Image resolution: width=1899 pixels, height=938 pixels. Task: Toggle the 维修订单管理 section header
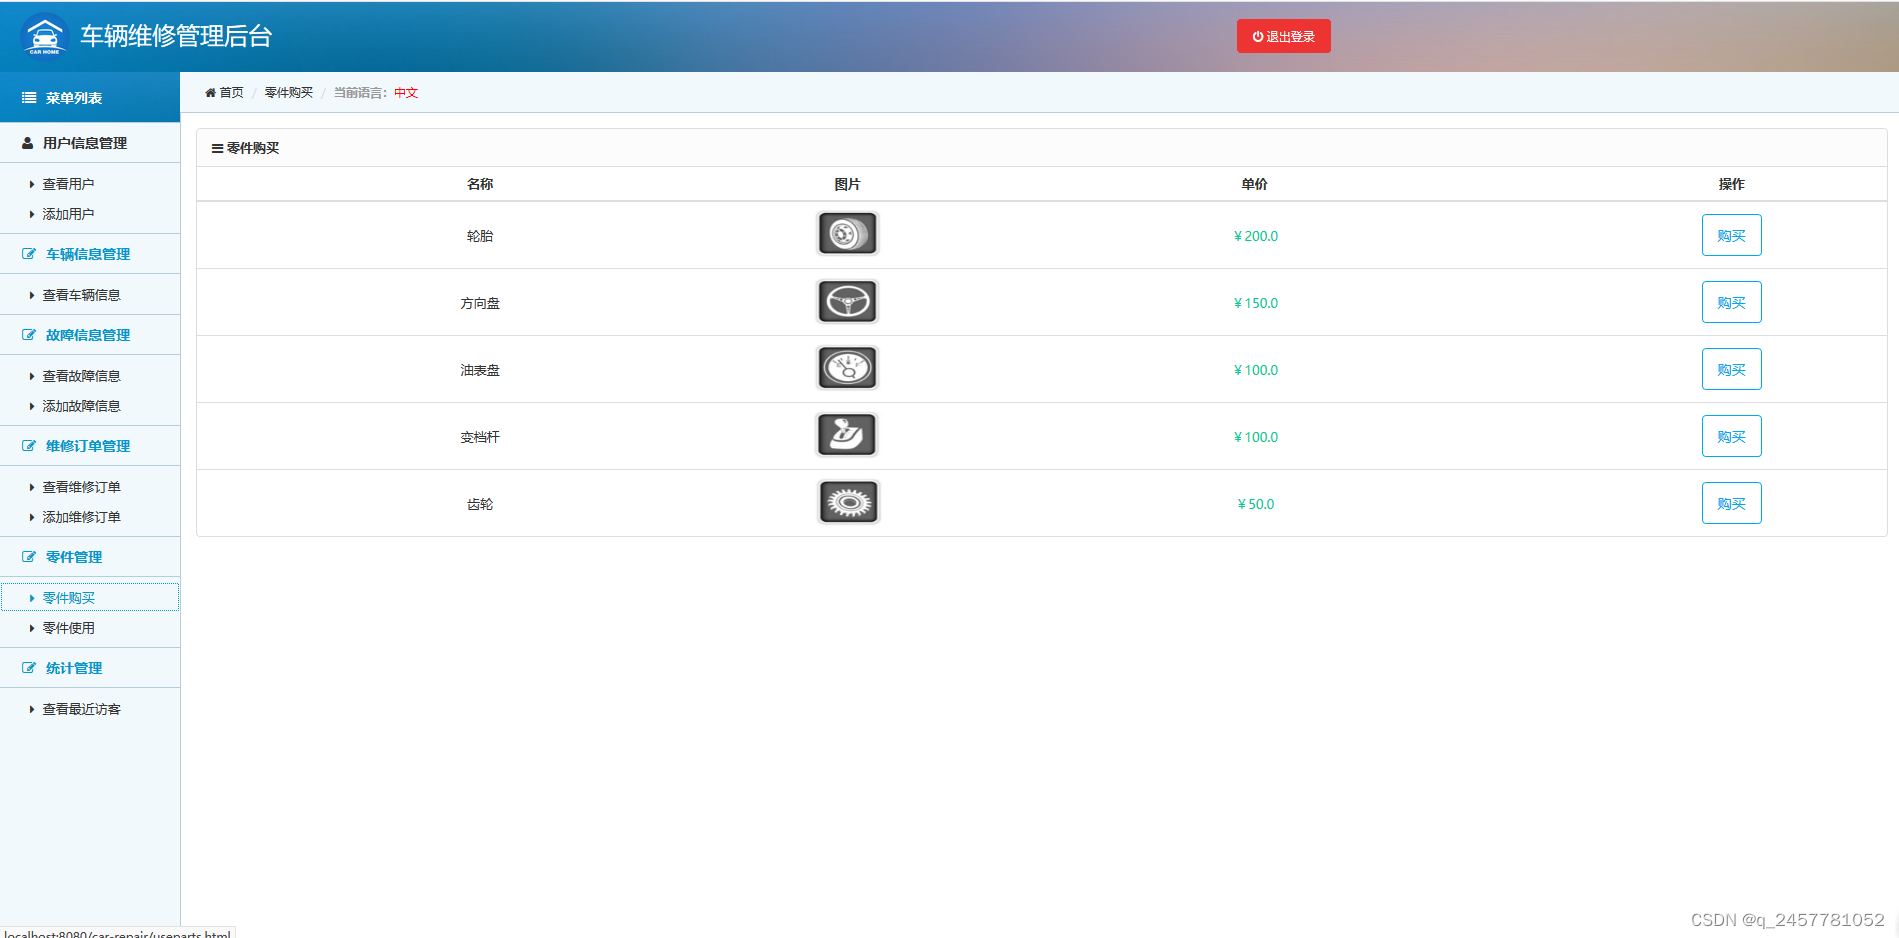90,446
